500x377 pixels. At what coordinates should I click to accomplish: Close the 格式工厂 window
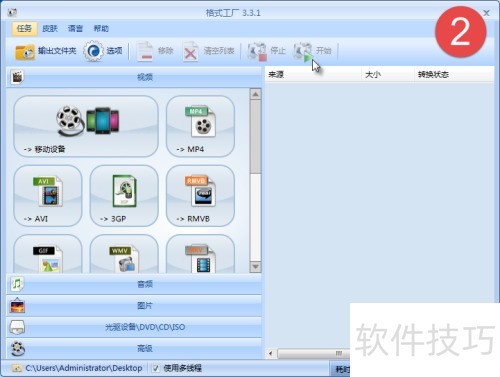tap(486, 13)
